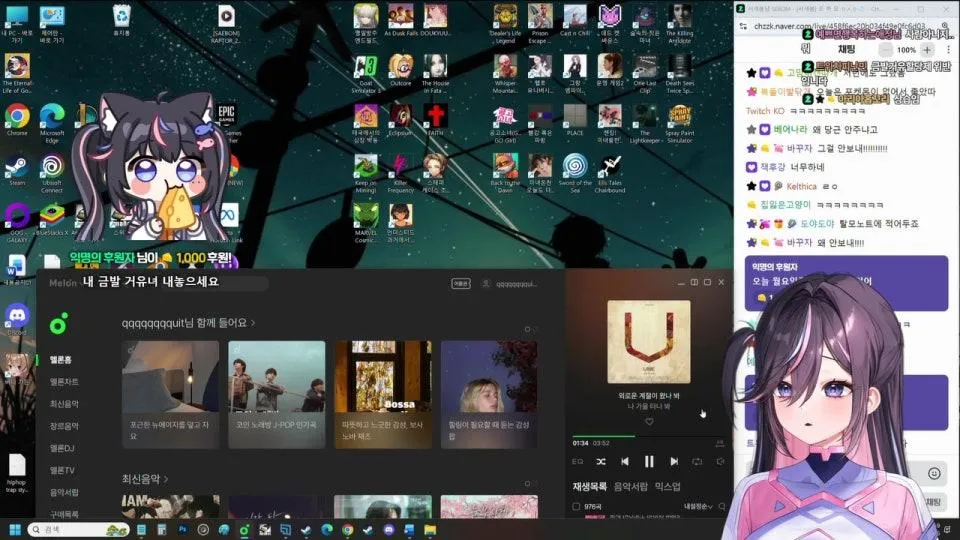Image resolution: width=960 pixels, height=540 pixels.
Task: Select 멜론차트 in the Melon sidebar
Action: [x=64, y=381]
